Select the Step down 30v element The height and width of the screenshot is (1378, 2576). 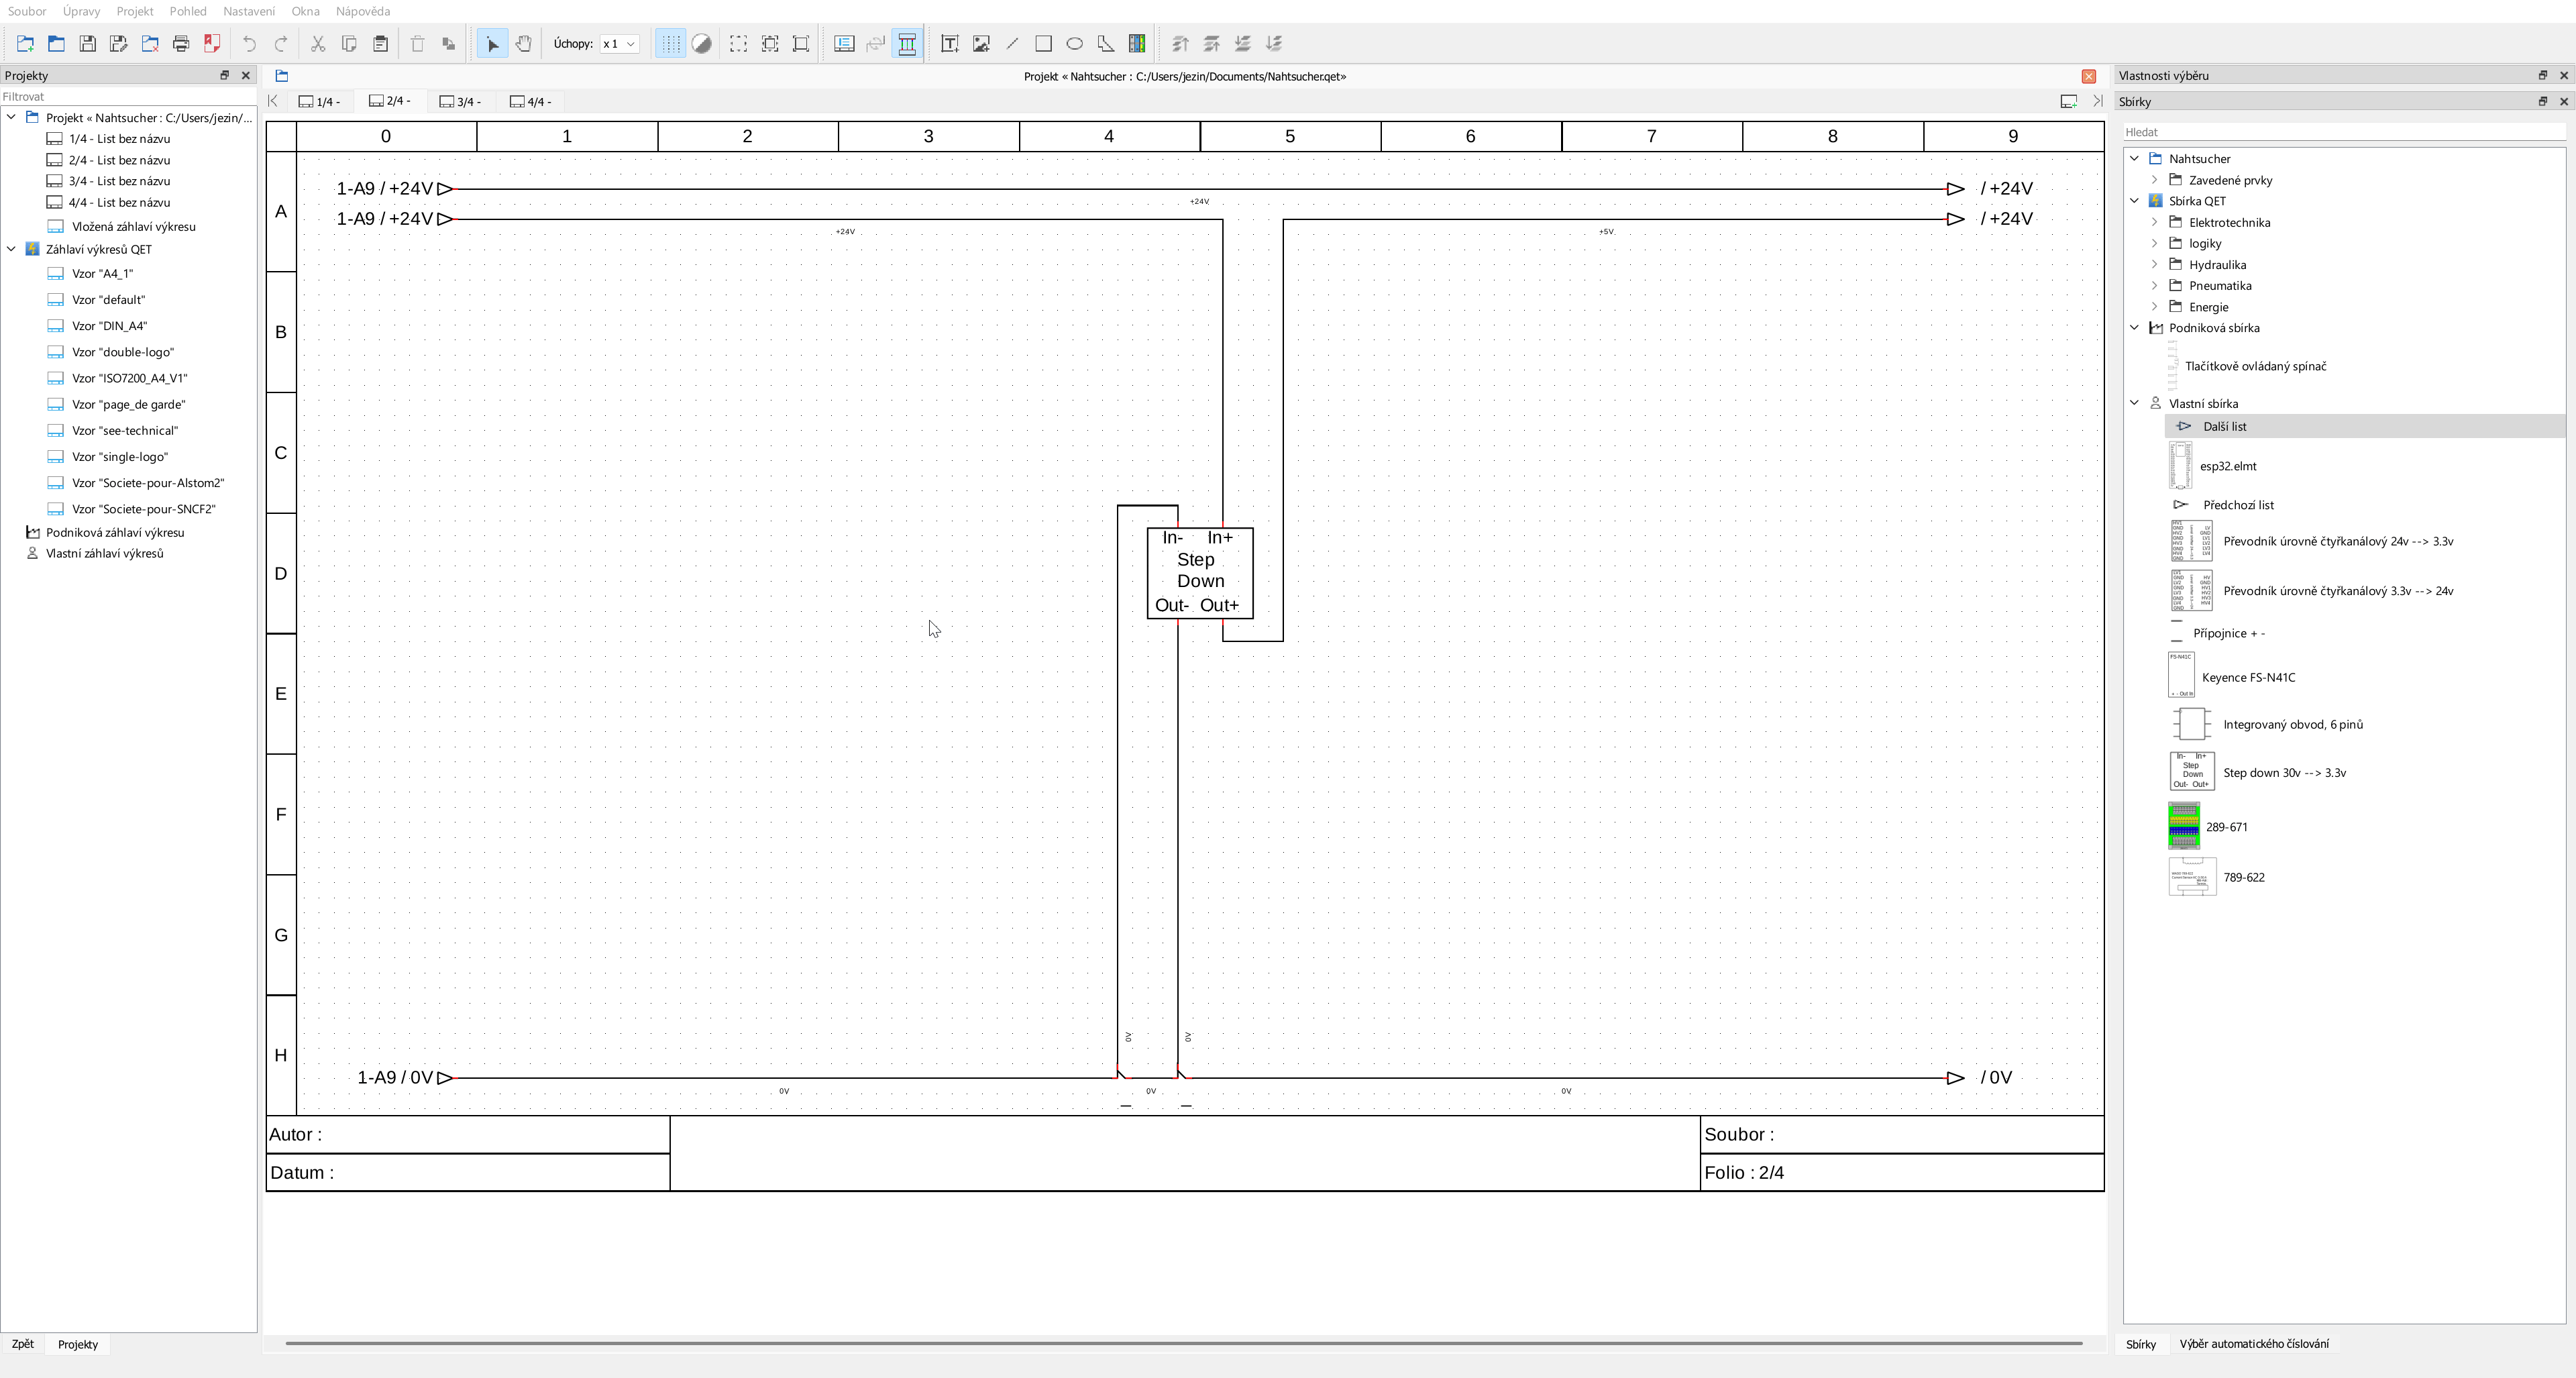click(x=2283, y=773)
